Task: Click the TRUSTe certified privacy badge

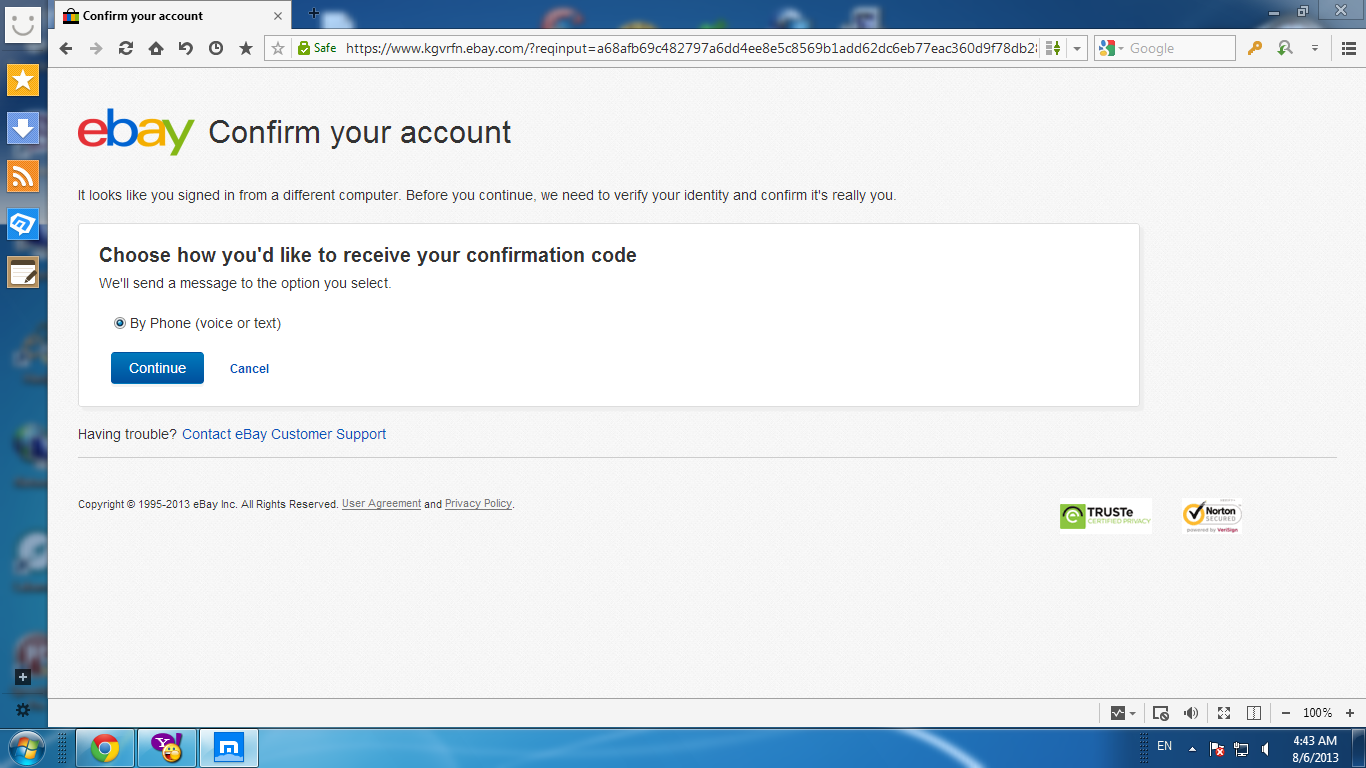Action: click(1105, 516)
